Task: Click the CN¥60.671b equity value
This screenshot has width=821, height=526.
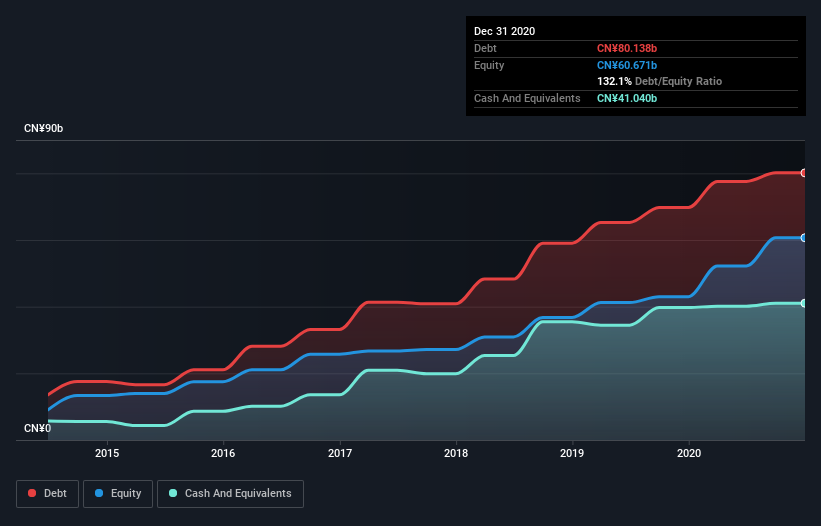Action: [x=627, y=65]
